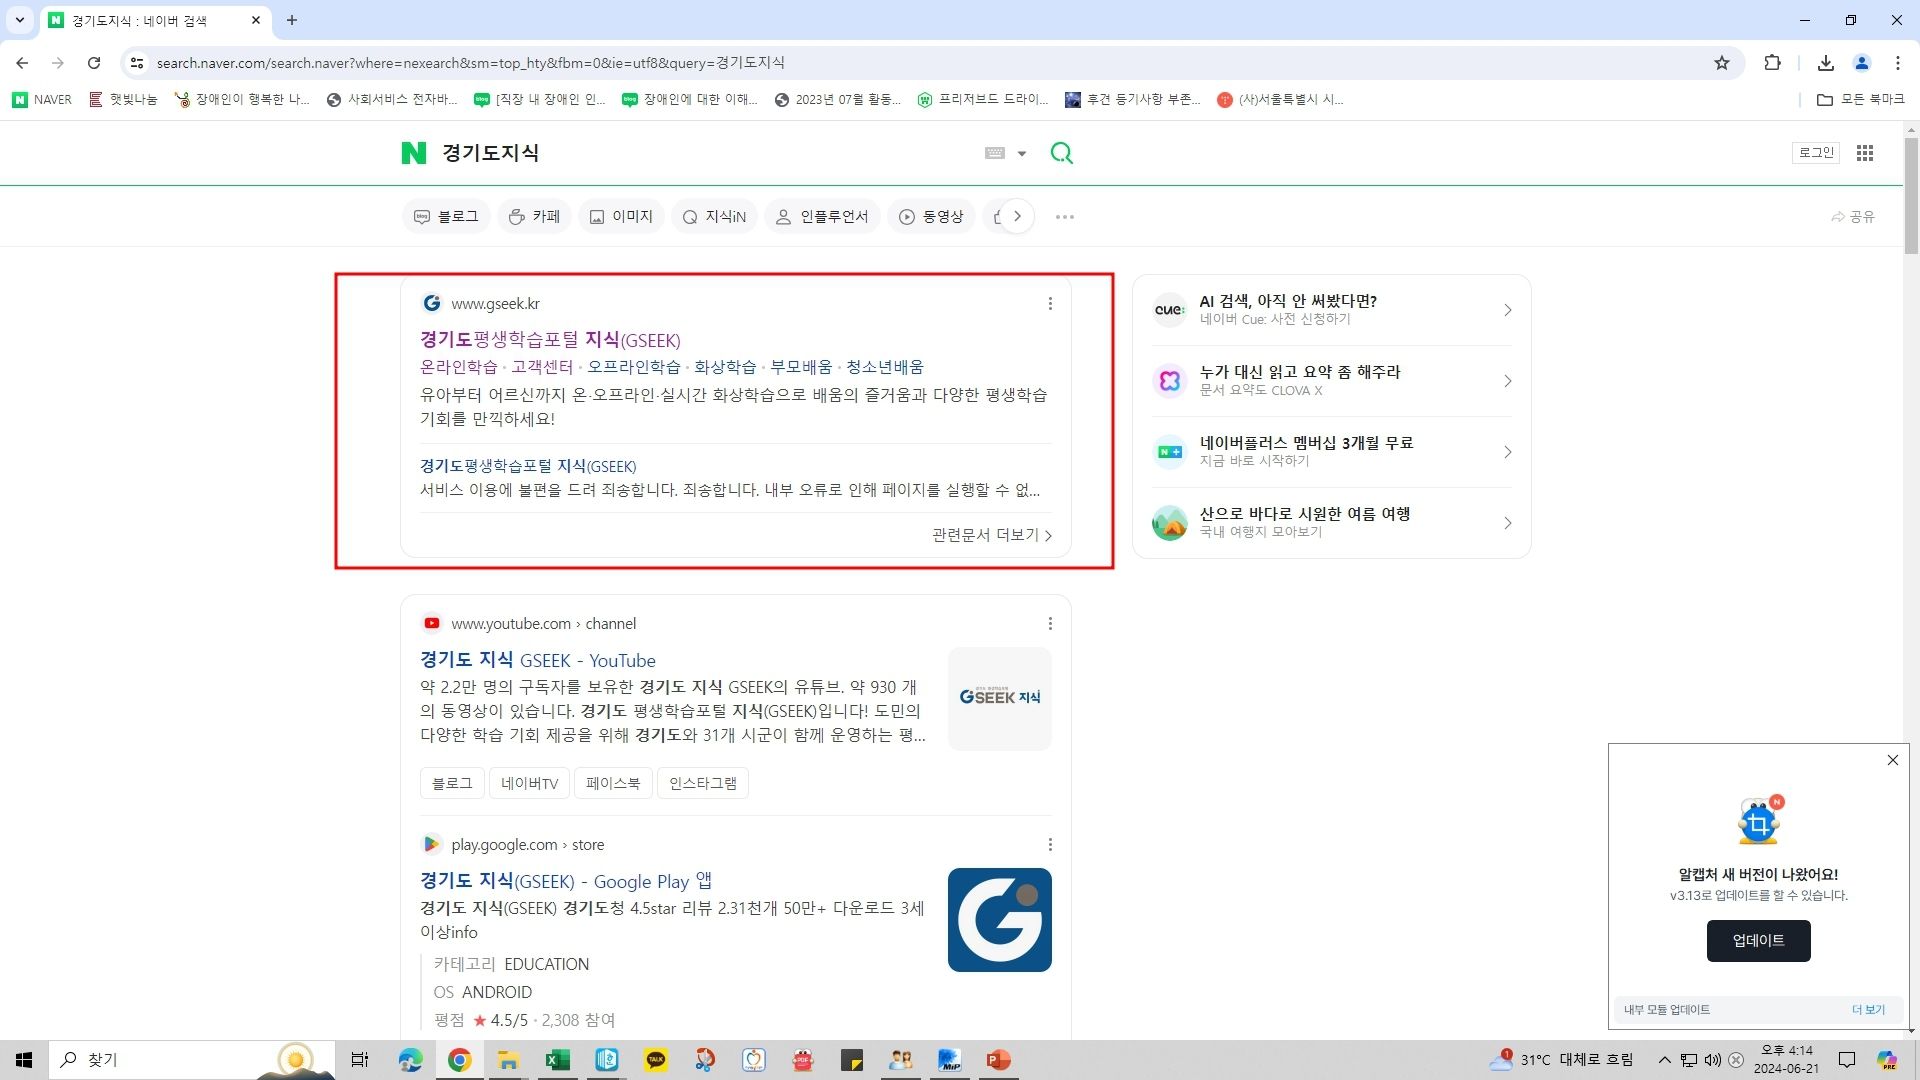This screenshot has height=1080, width=1920.
Task: Open the Naver apps grid icon
Action: [1864, 153]
